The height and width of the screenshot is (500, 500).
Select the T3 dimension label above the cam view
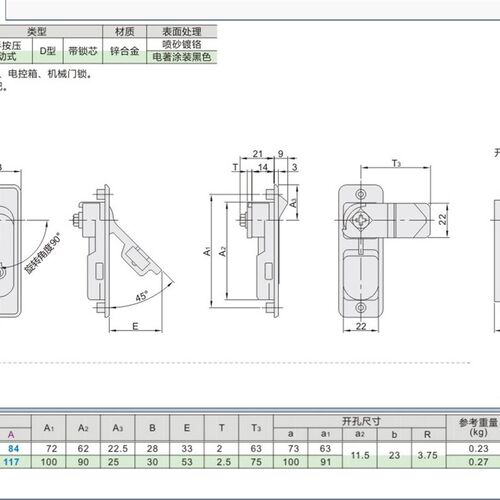point(396,163)
